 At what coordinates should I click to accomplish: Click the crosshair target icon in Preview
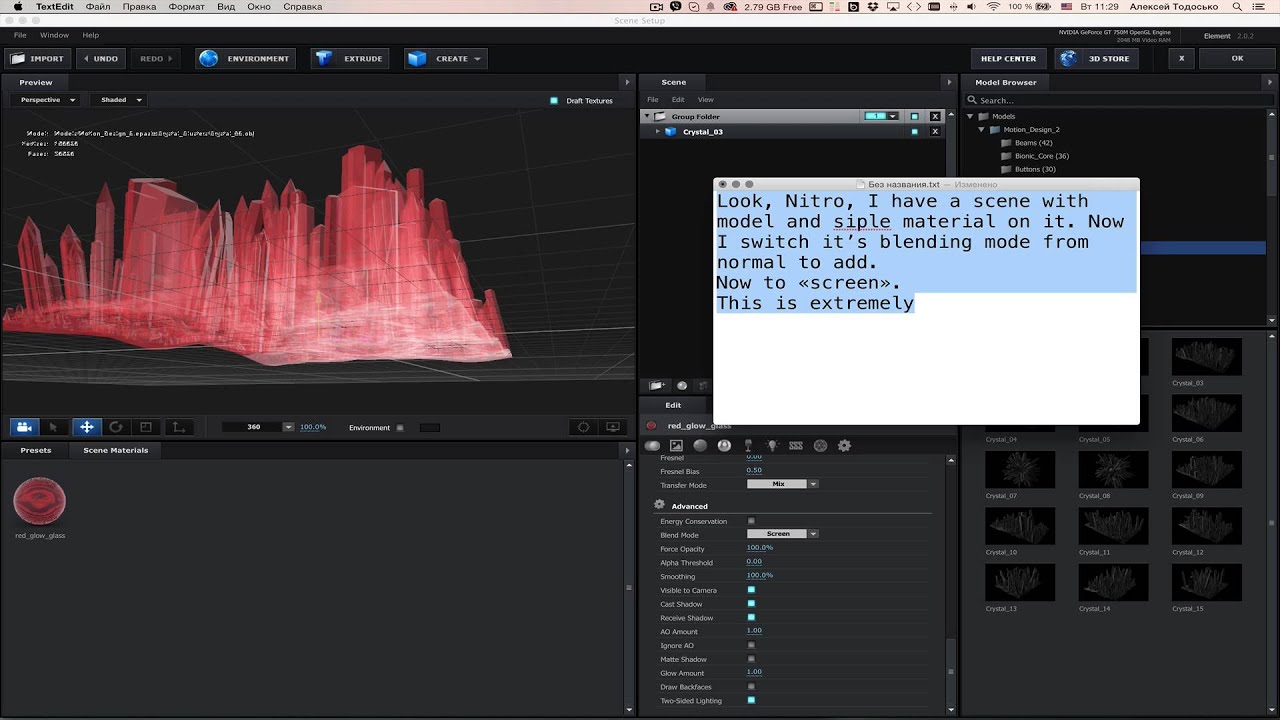pos(584,427)
